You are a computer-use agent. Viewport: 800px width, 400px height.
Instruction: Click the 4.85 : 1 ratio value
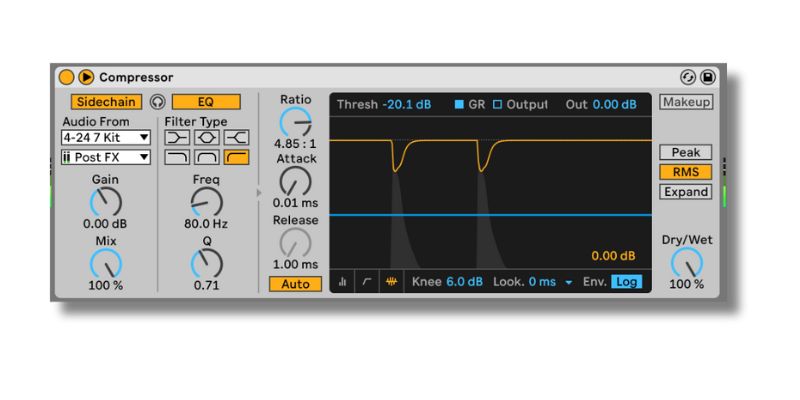pos(295,143)
